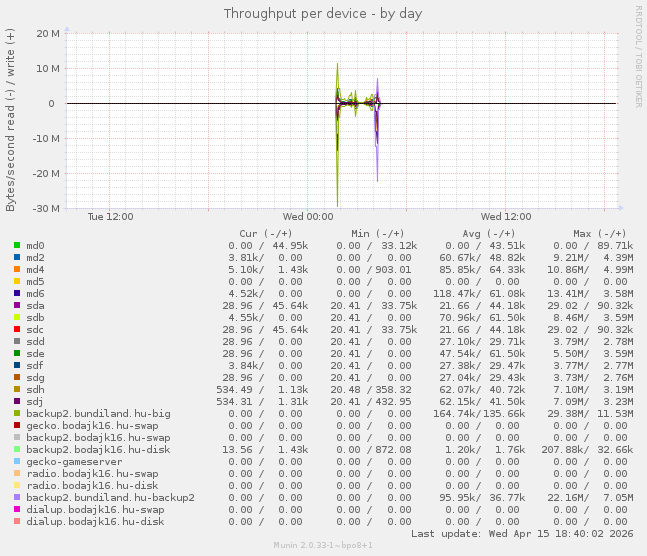Click the backup2.bundiland.hu-backup2 label
647x556 pixels.
[110, 497]
